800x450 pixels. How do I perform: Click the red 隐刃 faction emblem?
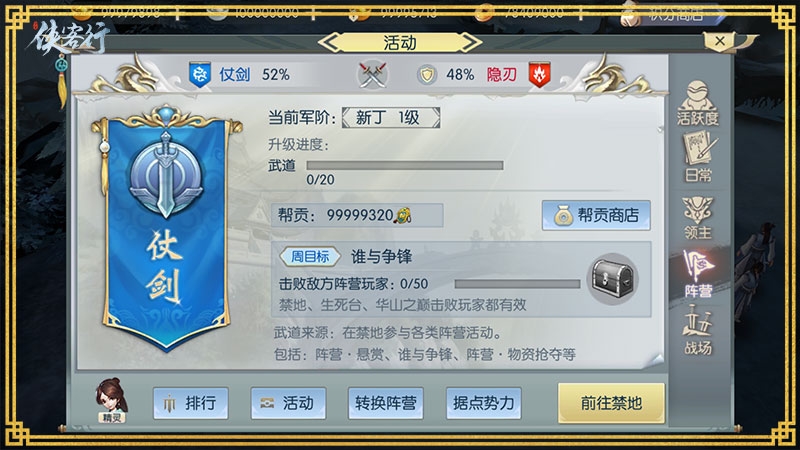[x=539, y=74]
